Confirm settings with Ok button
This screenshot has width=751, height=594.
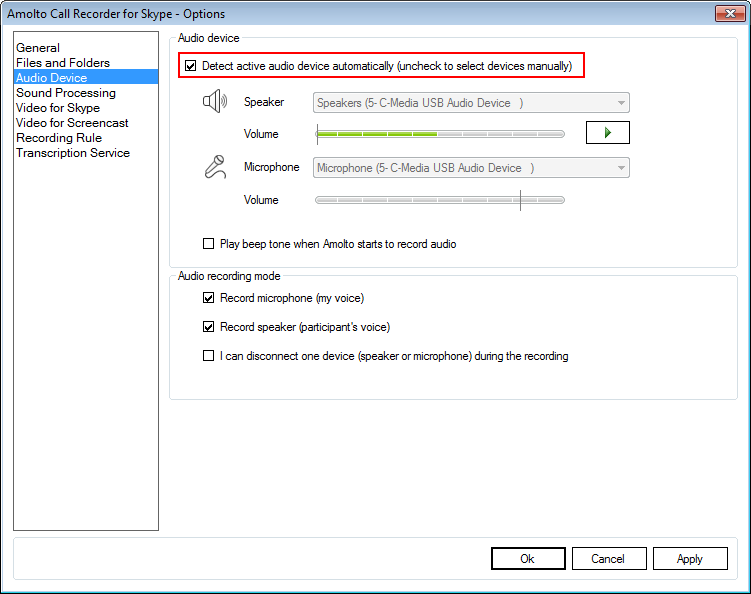tap(528, 559)
